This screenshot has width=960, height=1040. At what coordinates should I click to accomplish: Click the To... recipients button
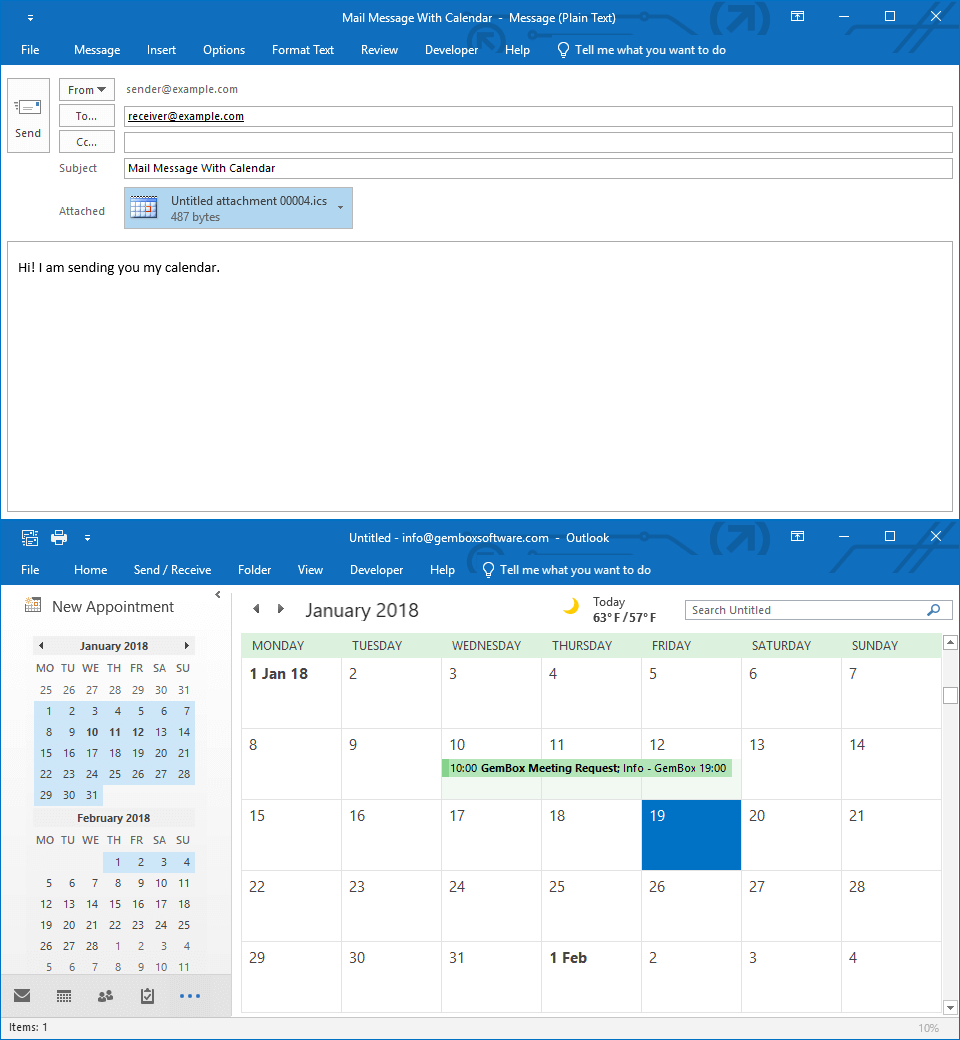point(87,116)
